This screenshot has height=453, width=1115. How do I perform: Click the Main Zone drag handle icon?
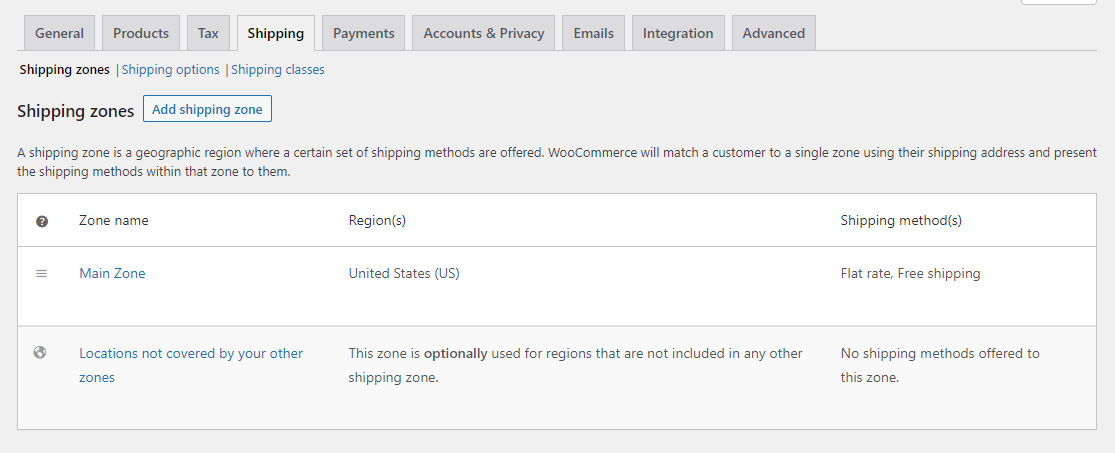click(x=42, y=273)
